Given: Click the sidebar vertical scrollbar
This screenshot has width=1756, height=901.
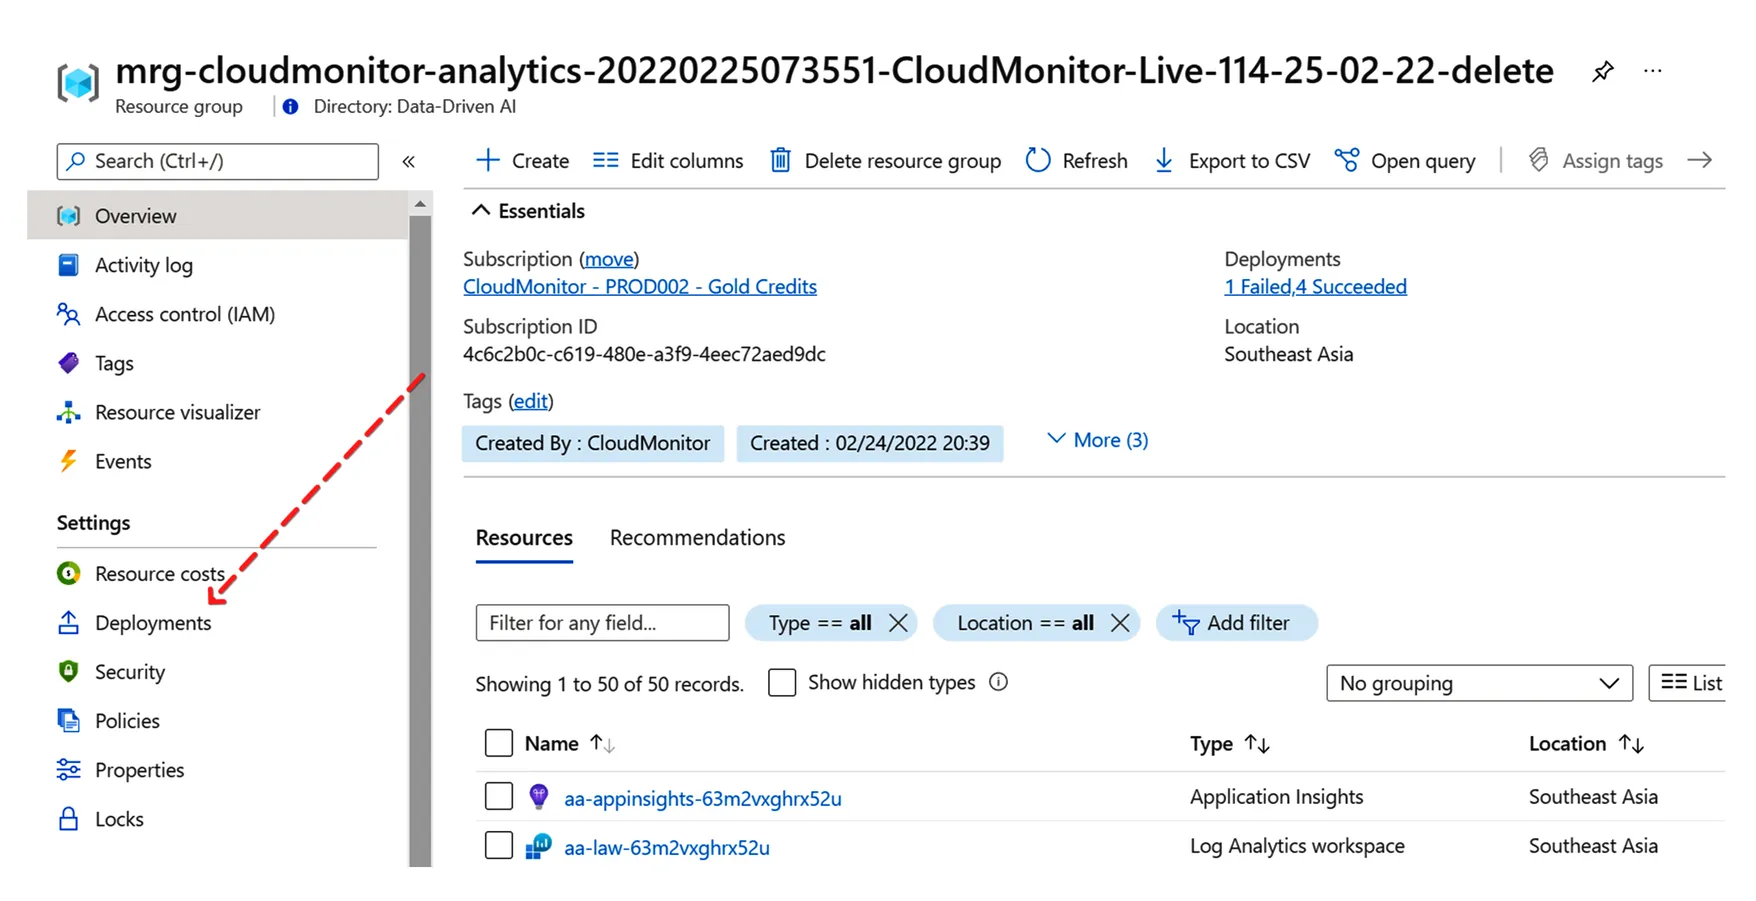Looking at the screenshot, I should coord(420,540).
